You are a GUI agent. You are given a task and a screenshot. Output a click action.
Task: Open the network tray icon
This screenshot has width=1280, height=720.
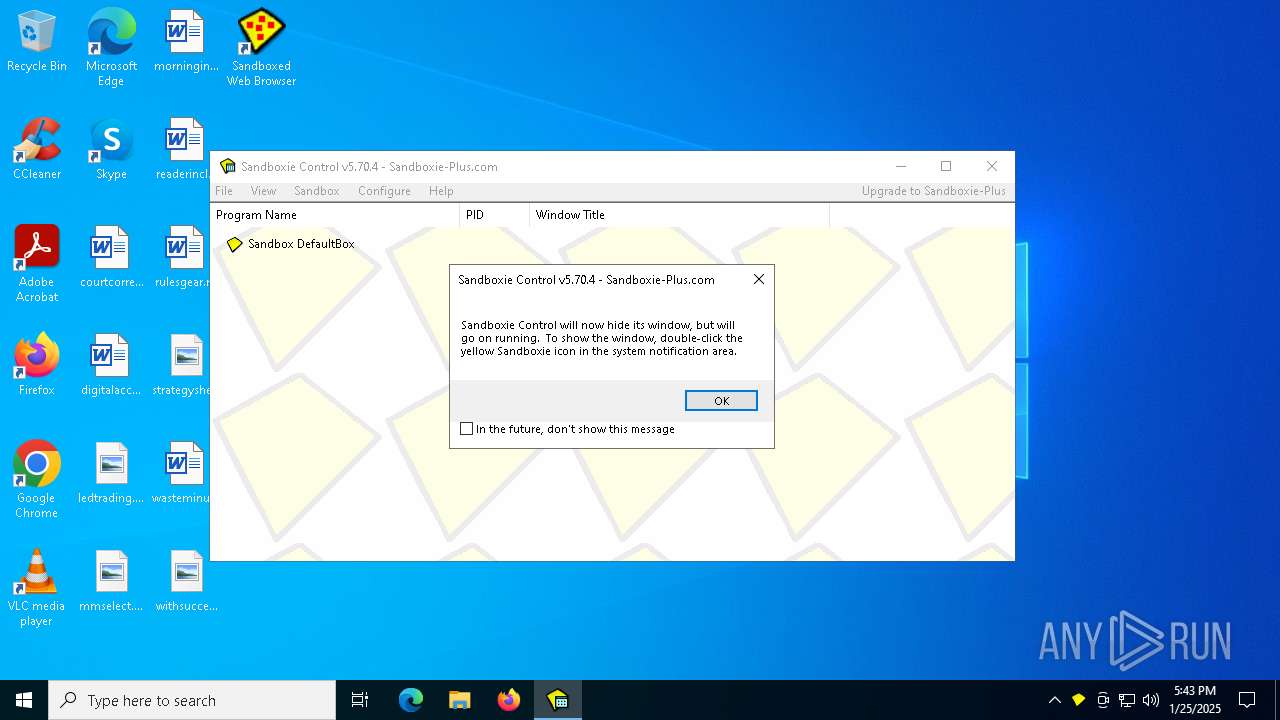tap(1127, 700)
